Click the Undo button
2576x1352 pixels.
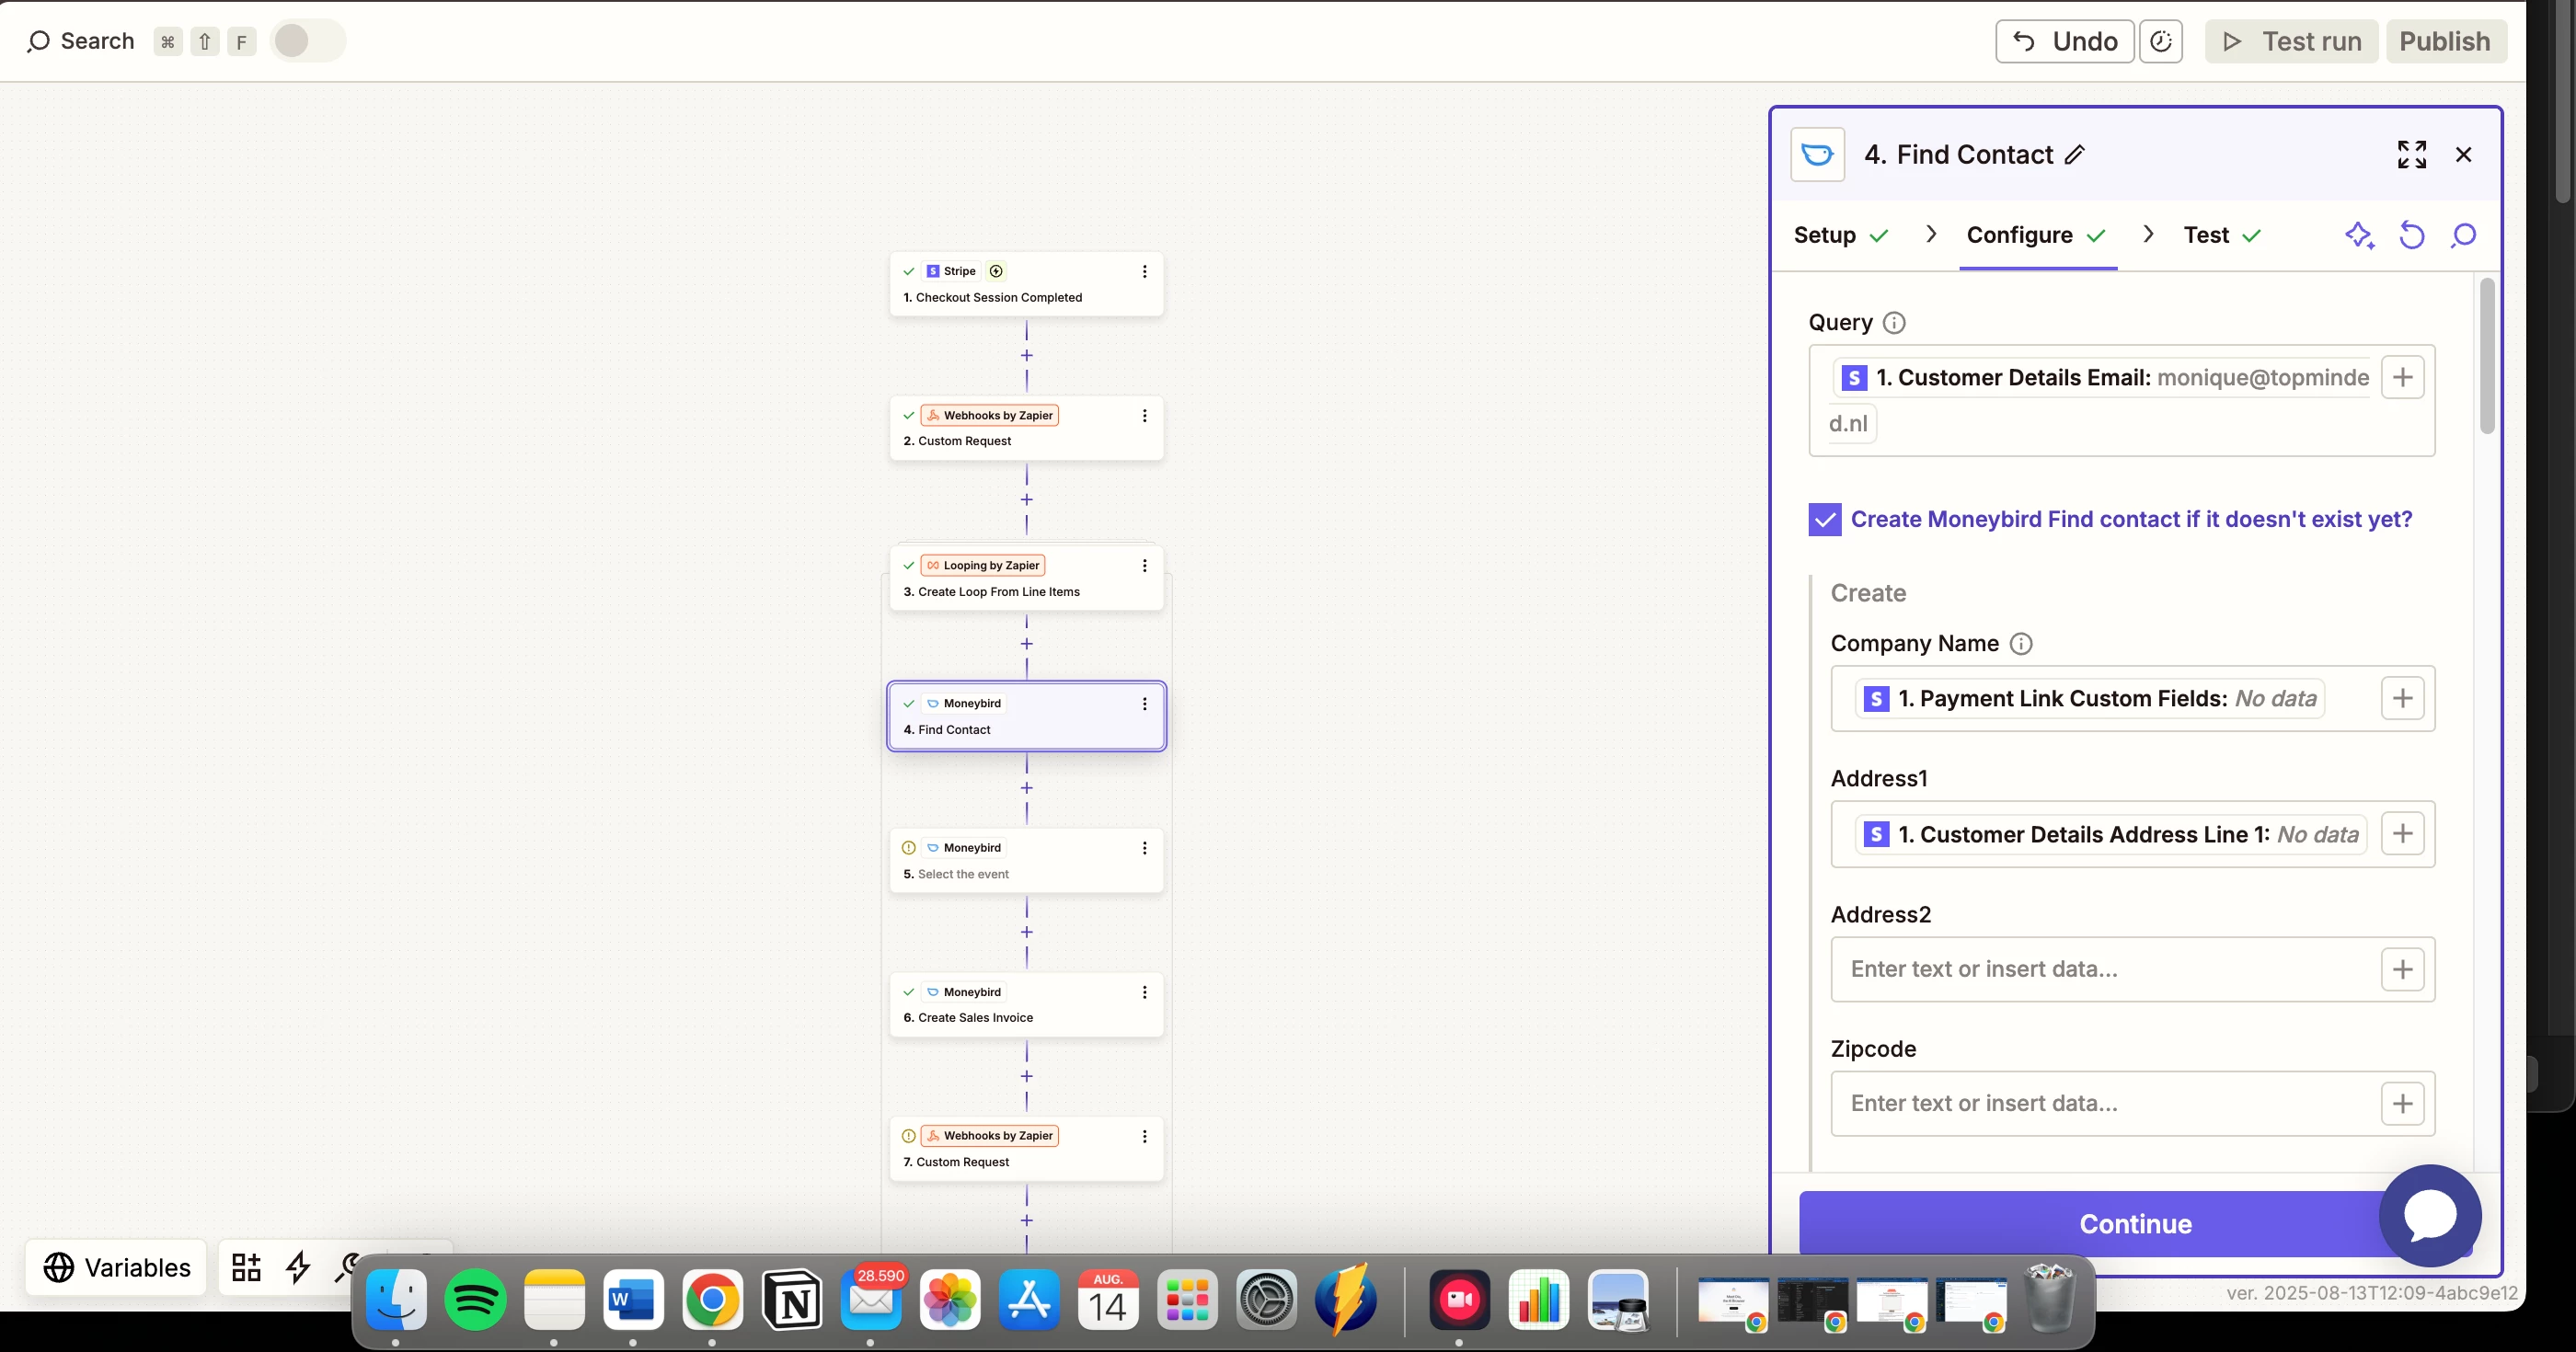(2064, 41)
